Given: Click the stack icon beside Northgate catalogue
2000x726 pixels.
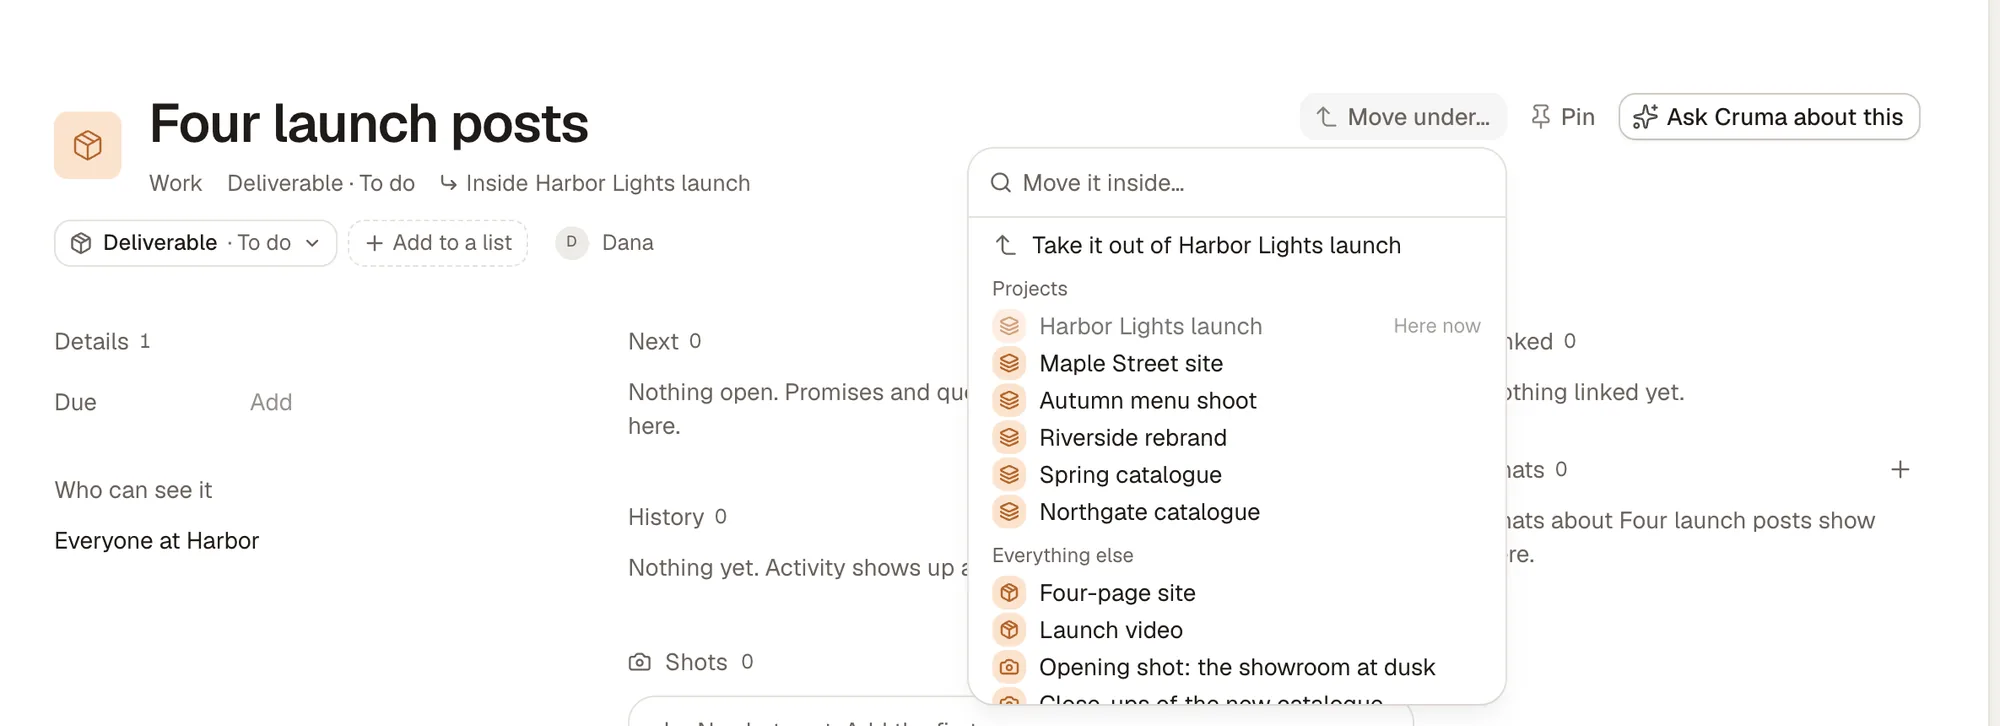Looking at the screenshot, I should [x=1009, y=511].
